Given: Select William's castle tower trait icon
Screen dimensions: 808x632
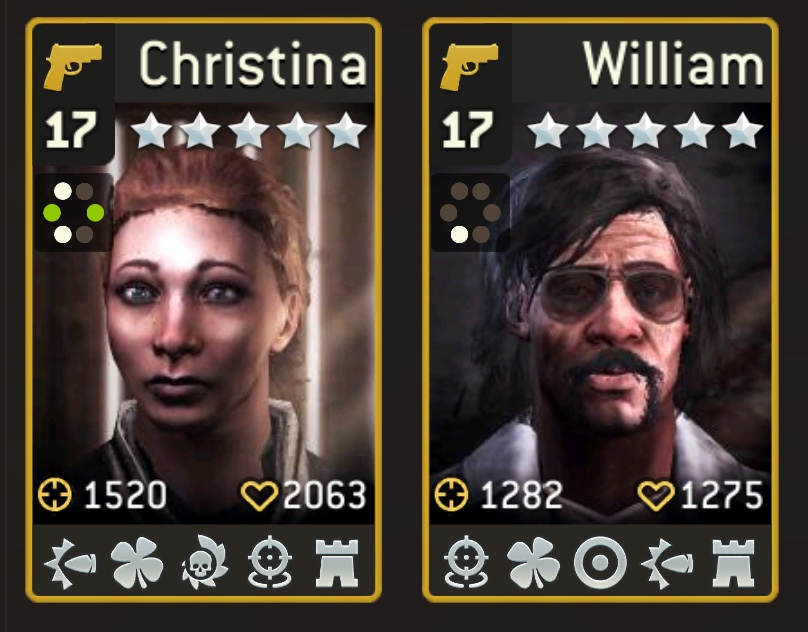Looking at the screenshot, I should [733, 563].
